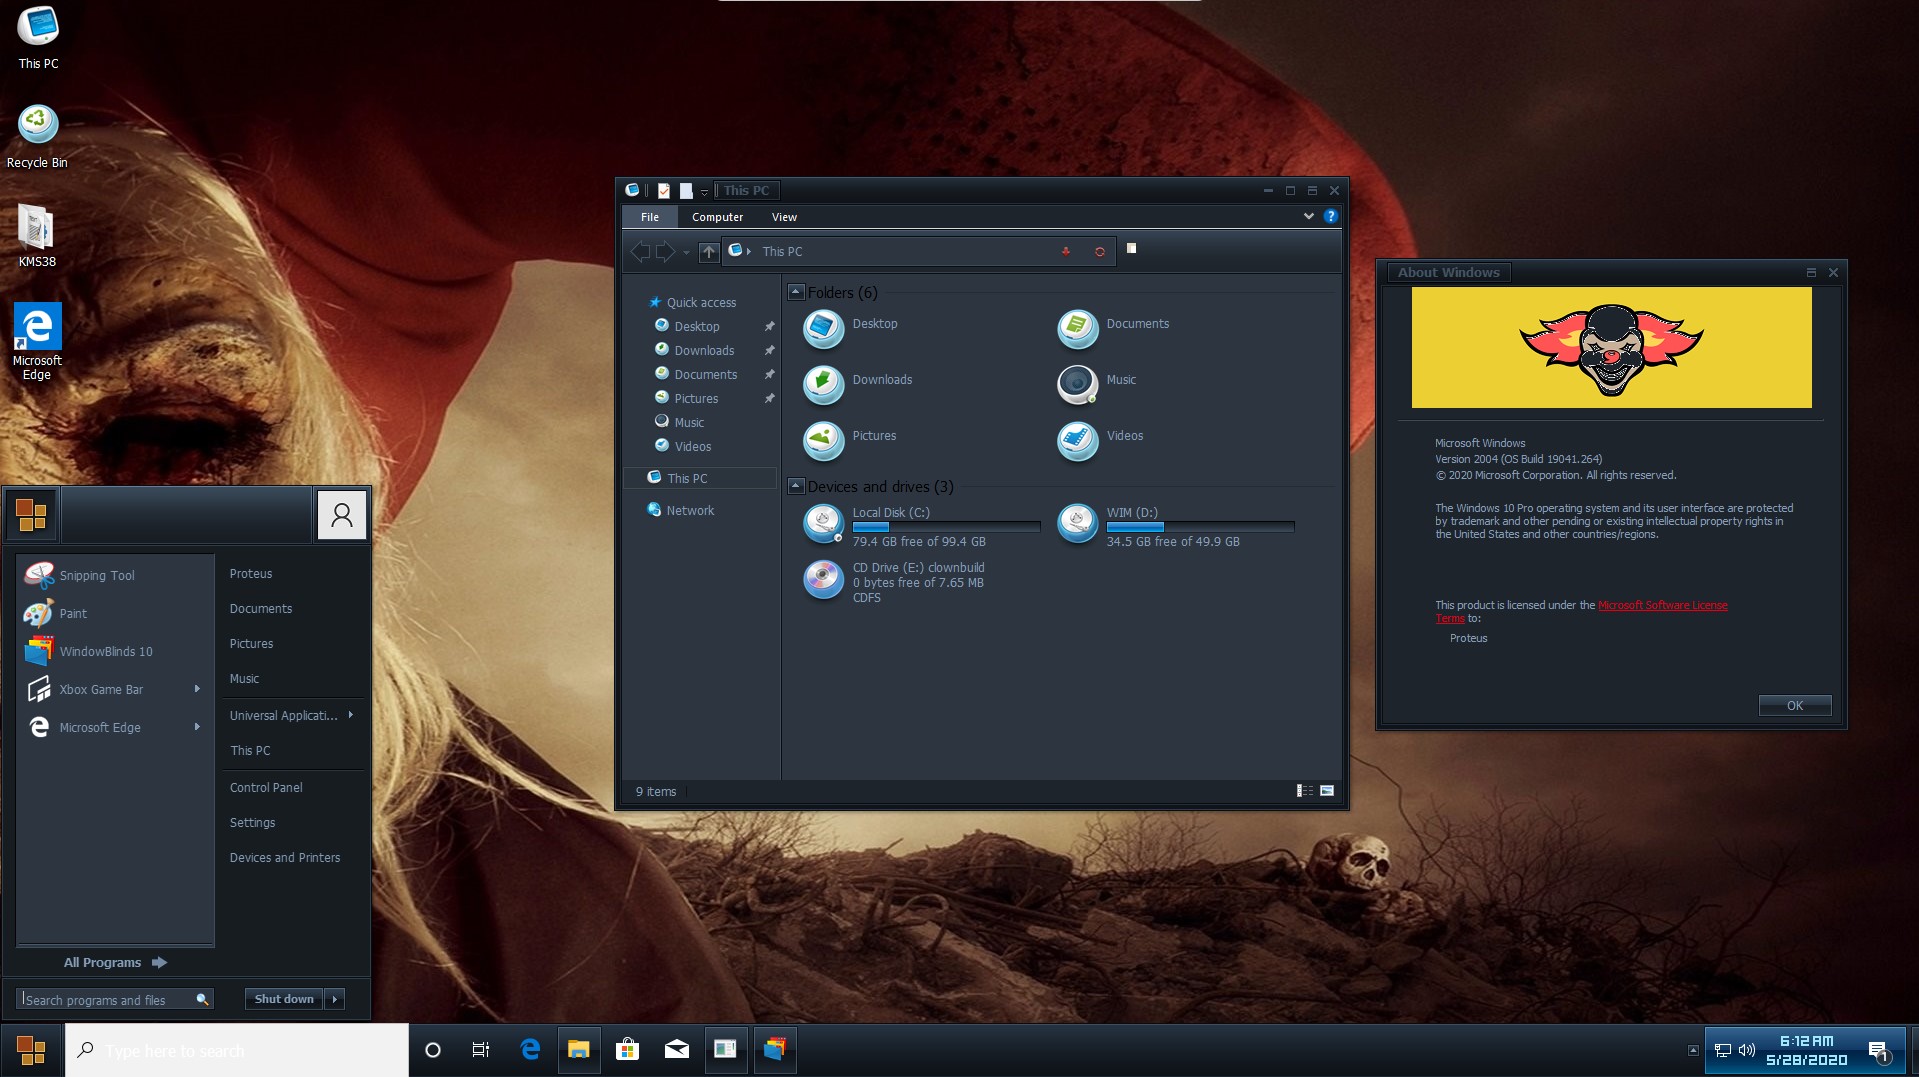
Task: Open recent locations dropdown in Explorer
Action: tap(686, 252)
